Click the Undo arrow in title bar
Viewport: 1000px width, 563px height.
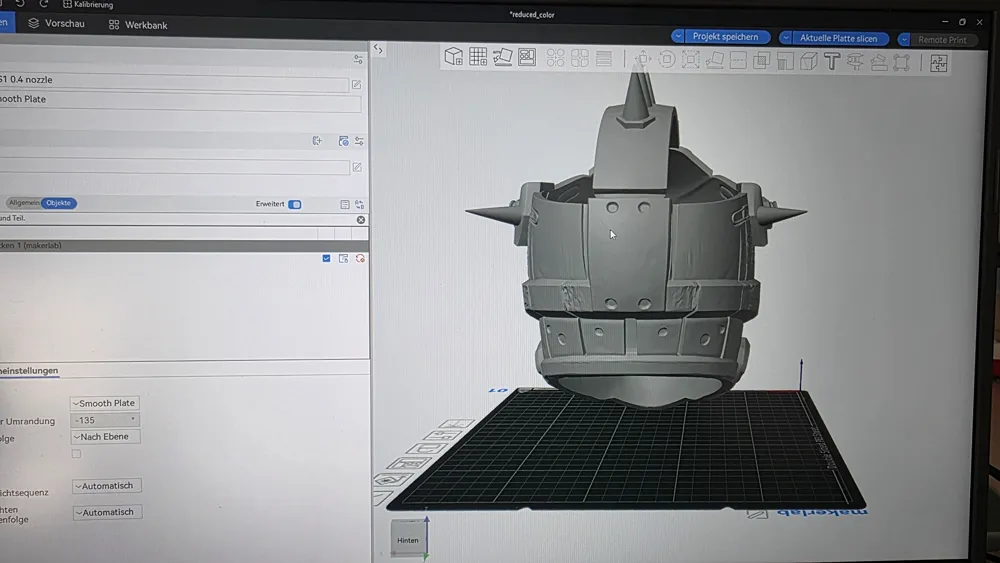(20, 3)
